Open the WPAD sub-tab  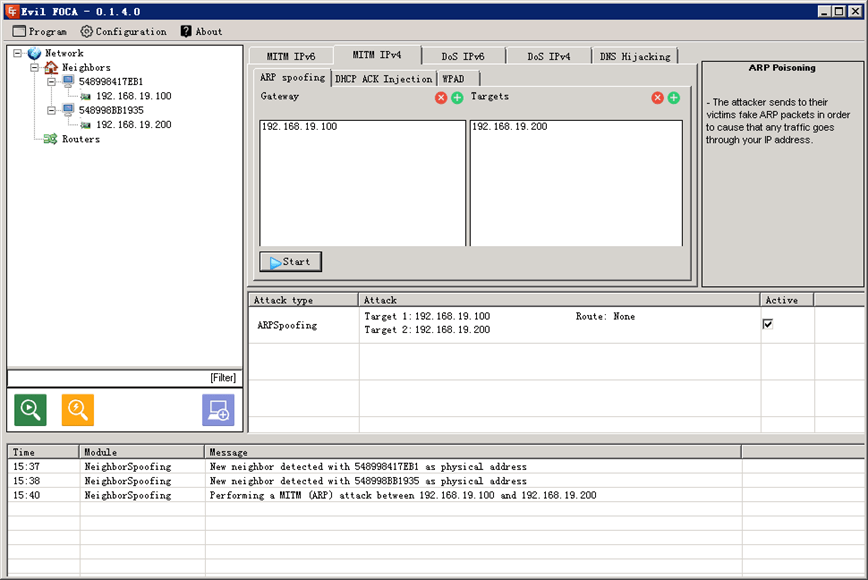458,79
